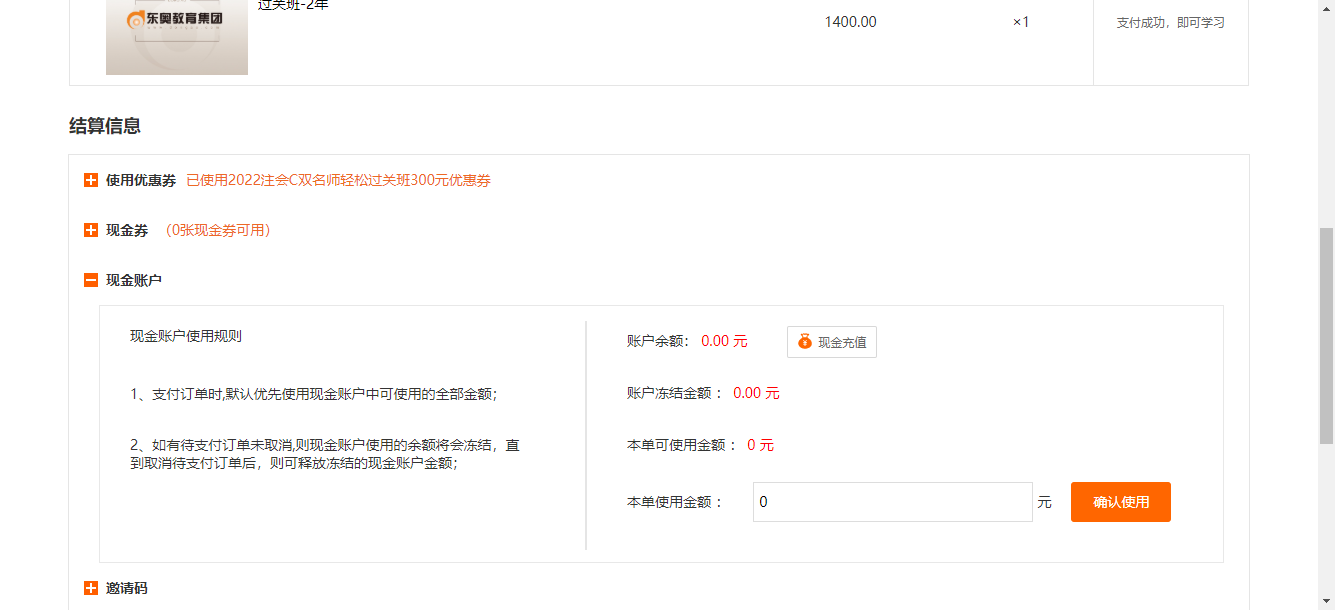Select the 过关班-2年 course title
This screenshot has height=610, width=1335.
click(293, 5)
